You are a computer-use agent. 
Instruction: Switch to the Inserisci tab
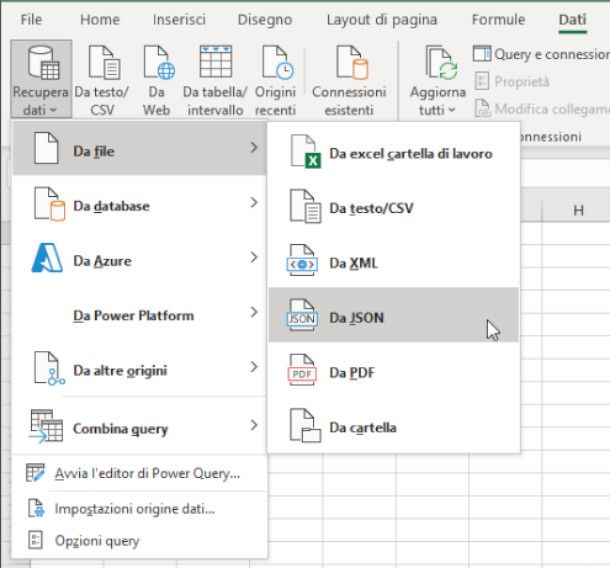(x=179, y=19)
